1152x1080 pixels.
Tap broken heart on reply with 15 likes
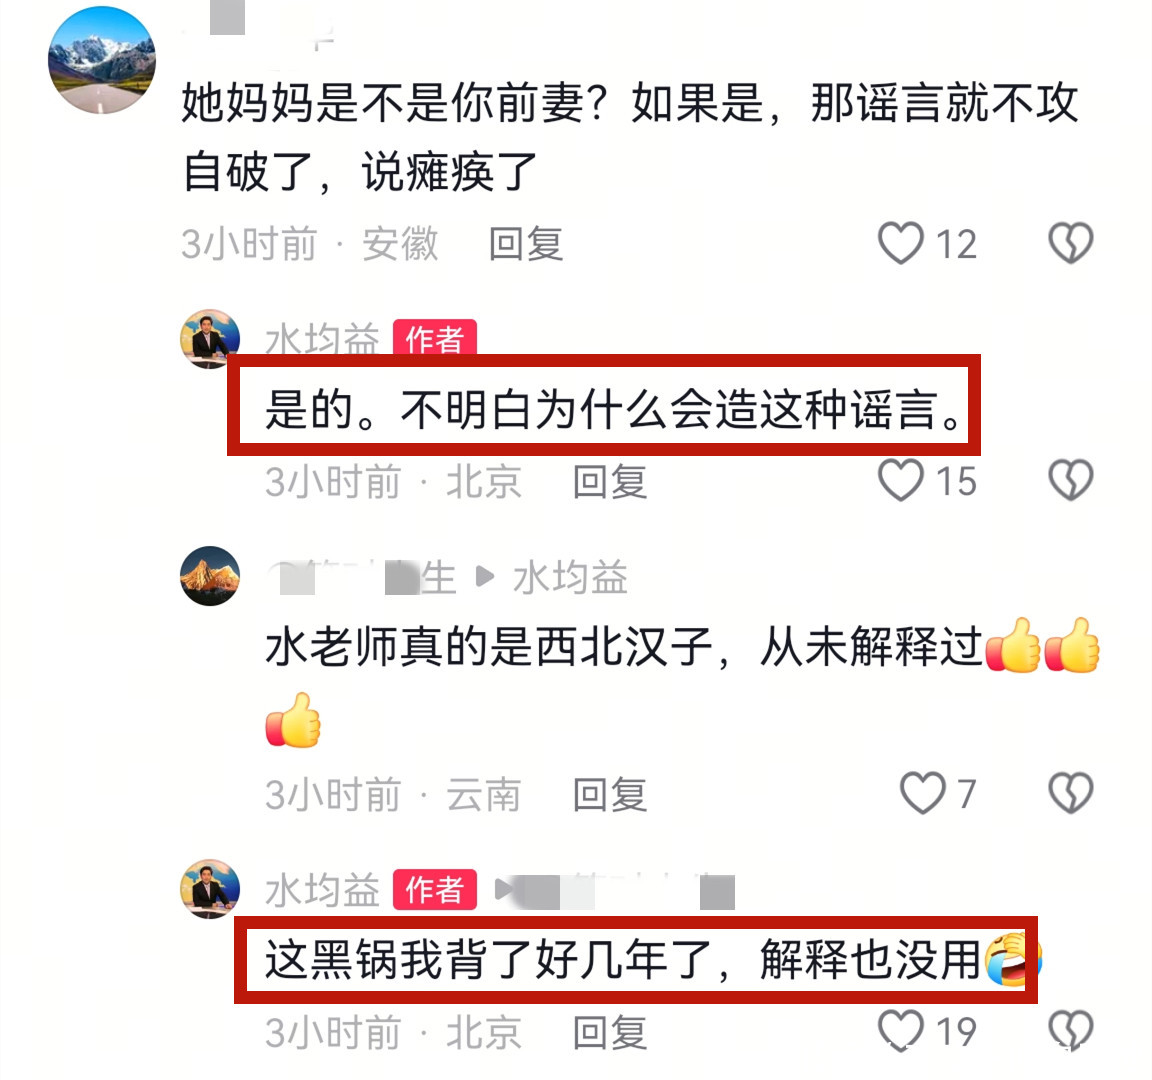1070,480
